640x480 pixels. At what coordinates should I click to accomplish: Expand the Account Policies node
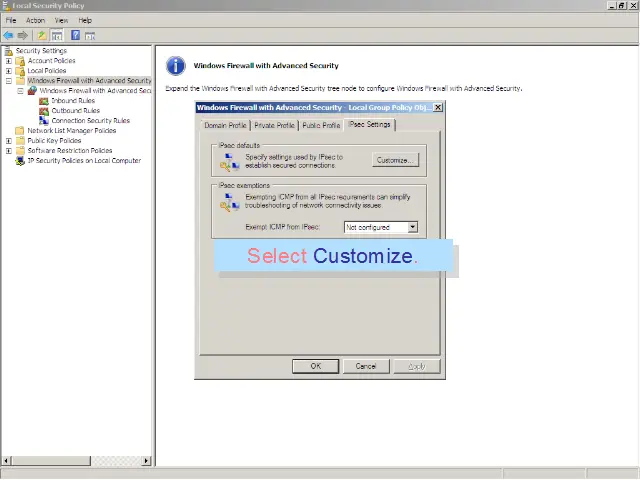[x=9, y=61]
